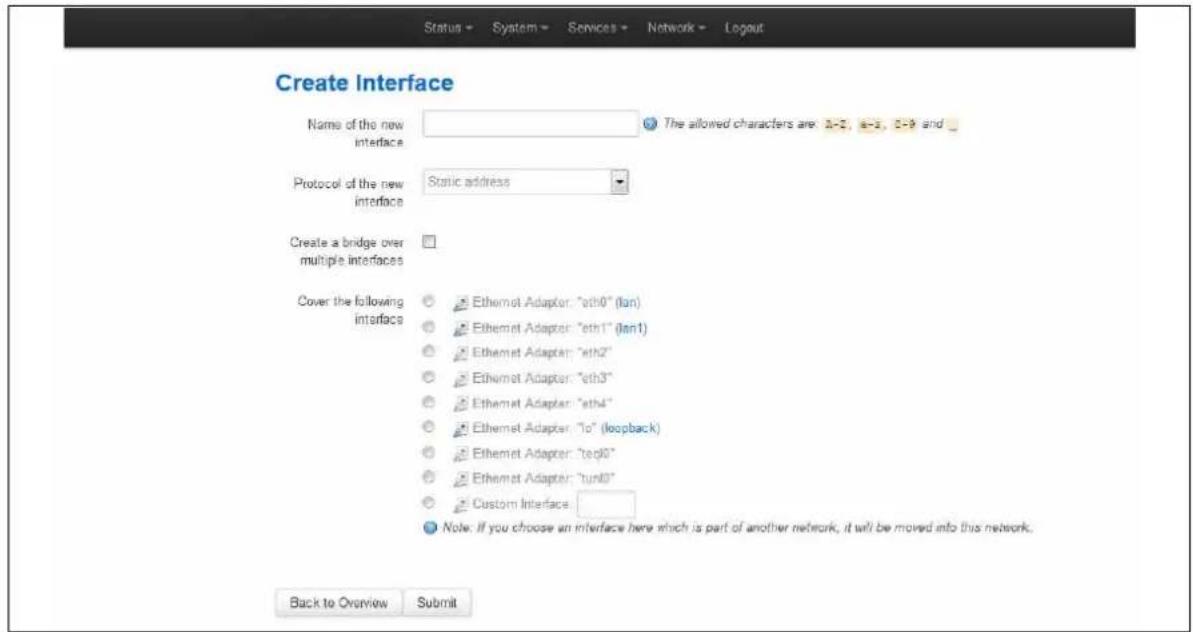The image size is (1193, 632).
Task: Open the Protocol Static address dropdown
Action: 528,183
